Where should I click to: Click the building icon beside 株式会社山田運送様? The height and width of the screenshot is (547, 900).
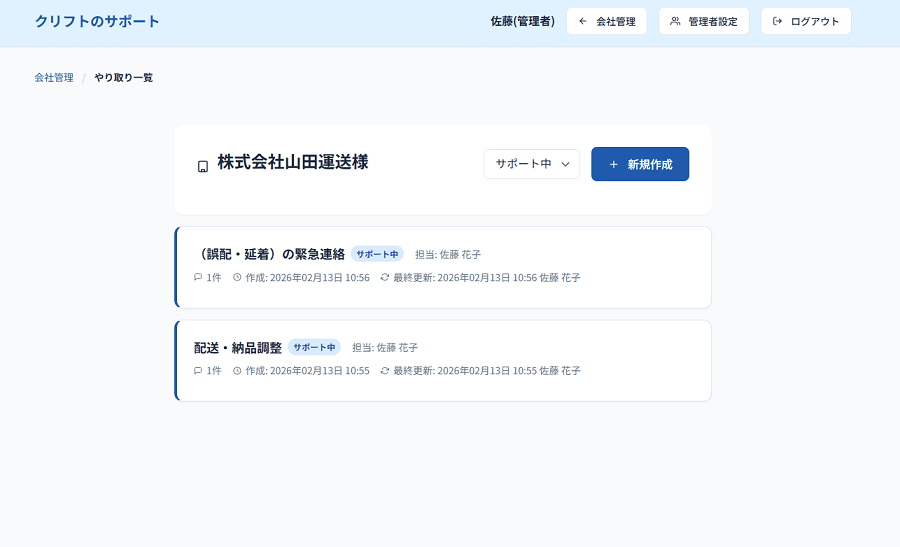(x=203, y=166)
